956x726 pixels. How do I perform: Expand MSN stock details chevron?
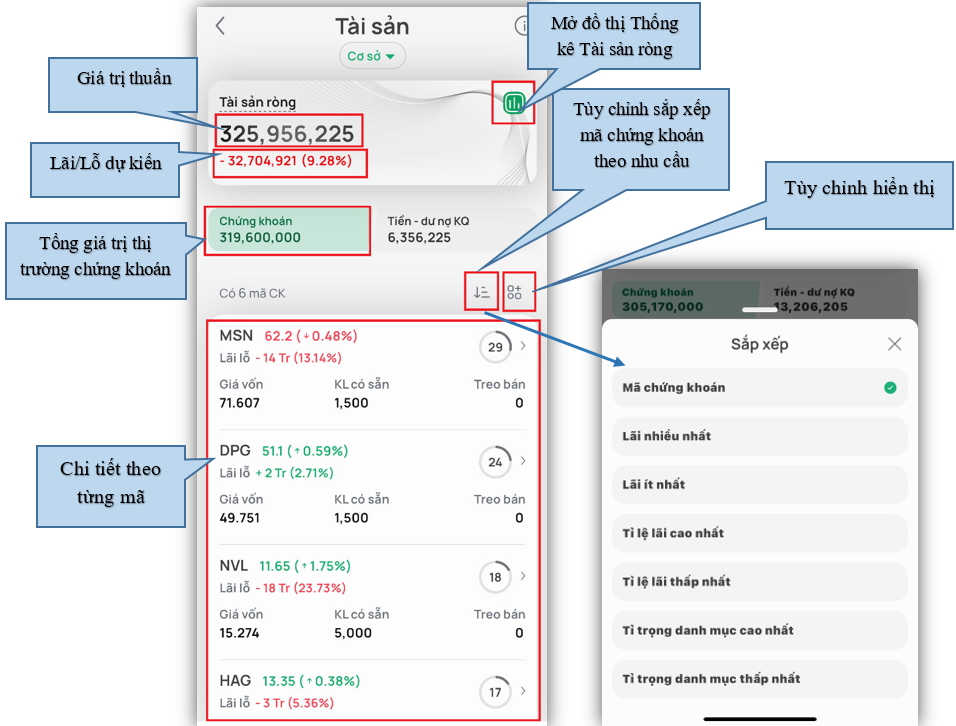click(523, 346)
